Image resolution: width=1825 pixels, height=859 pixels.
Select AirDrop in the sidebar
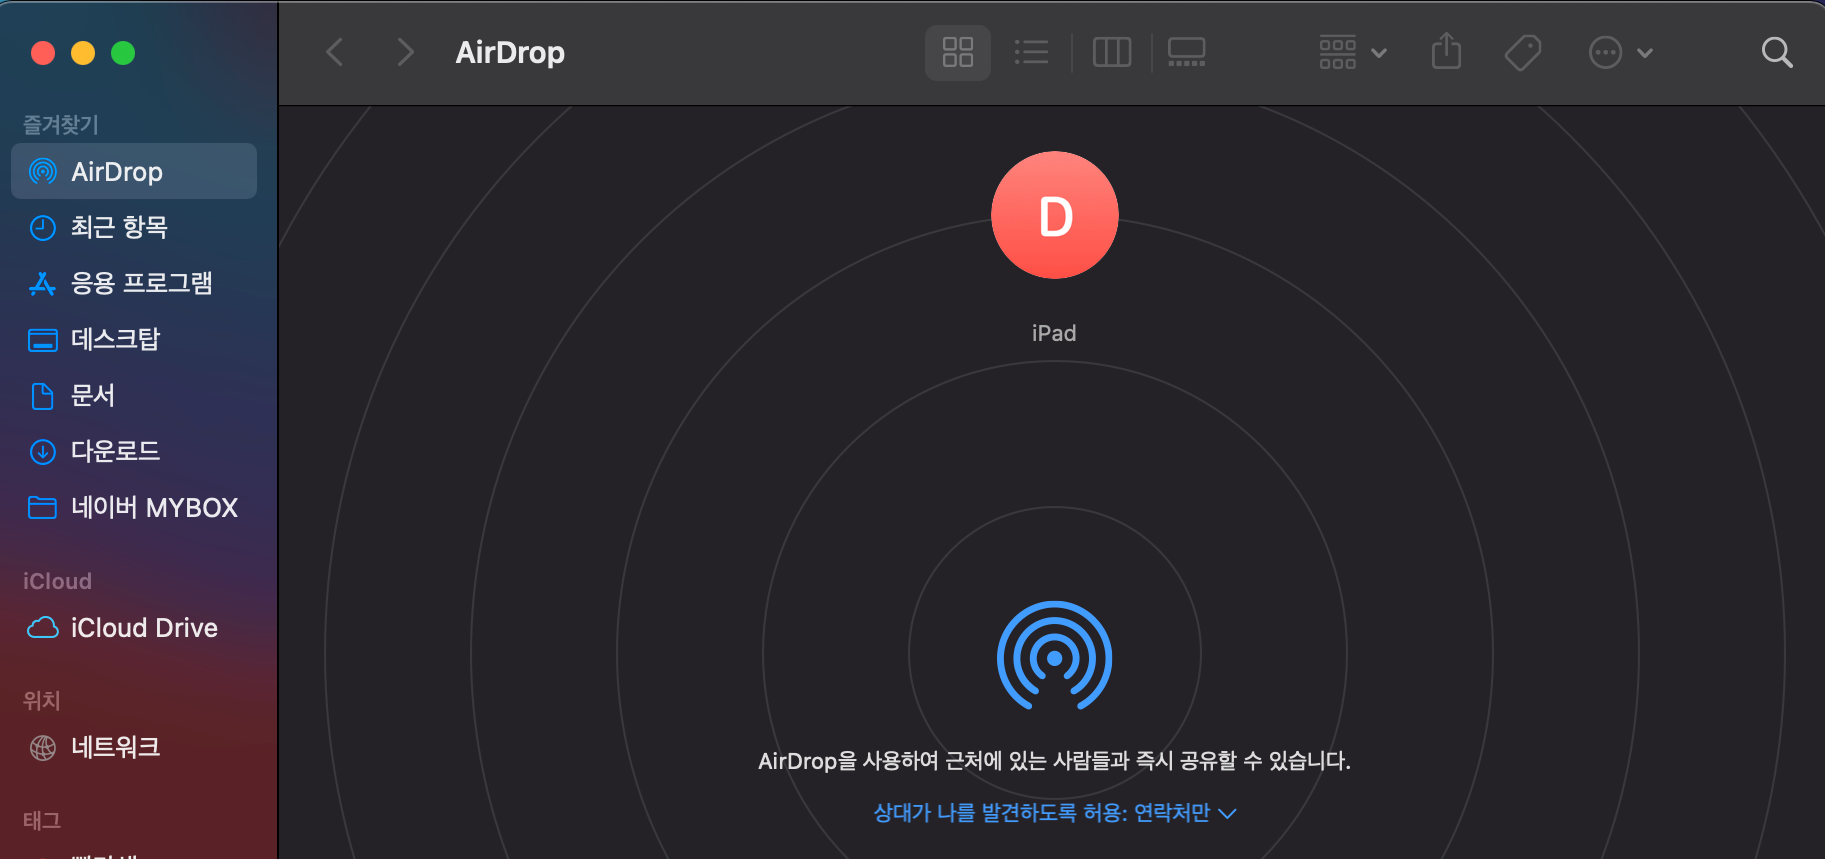click(134, 172)
